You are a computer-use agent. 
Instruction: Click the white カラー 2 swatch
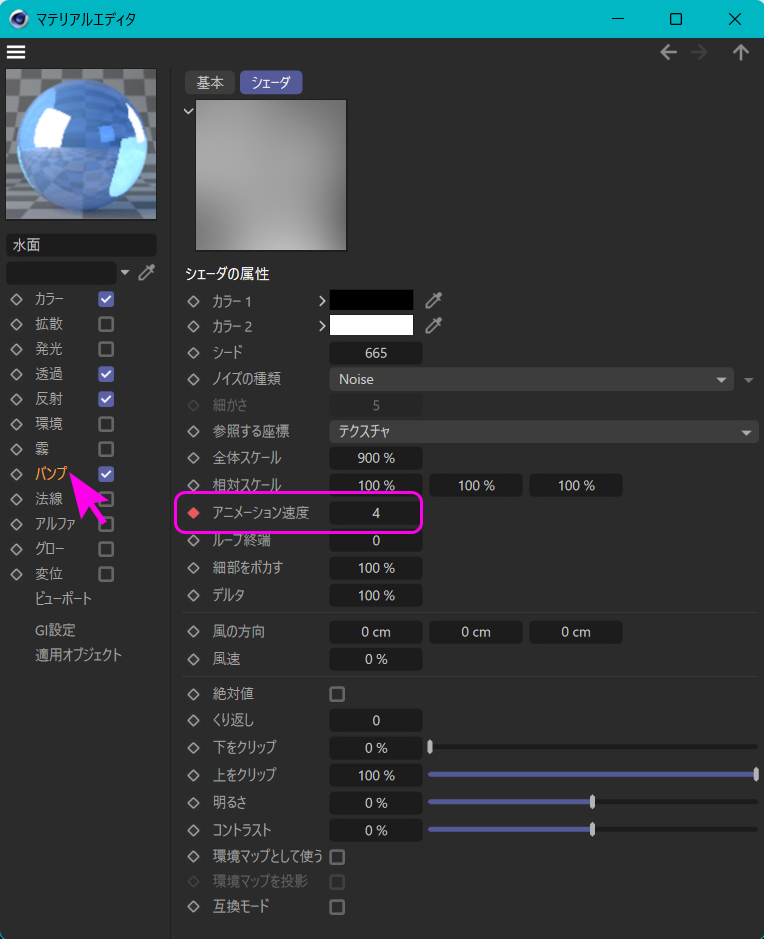click(371, 325)
